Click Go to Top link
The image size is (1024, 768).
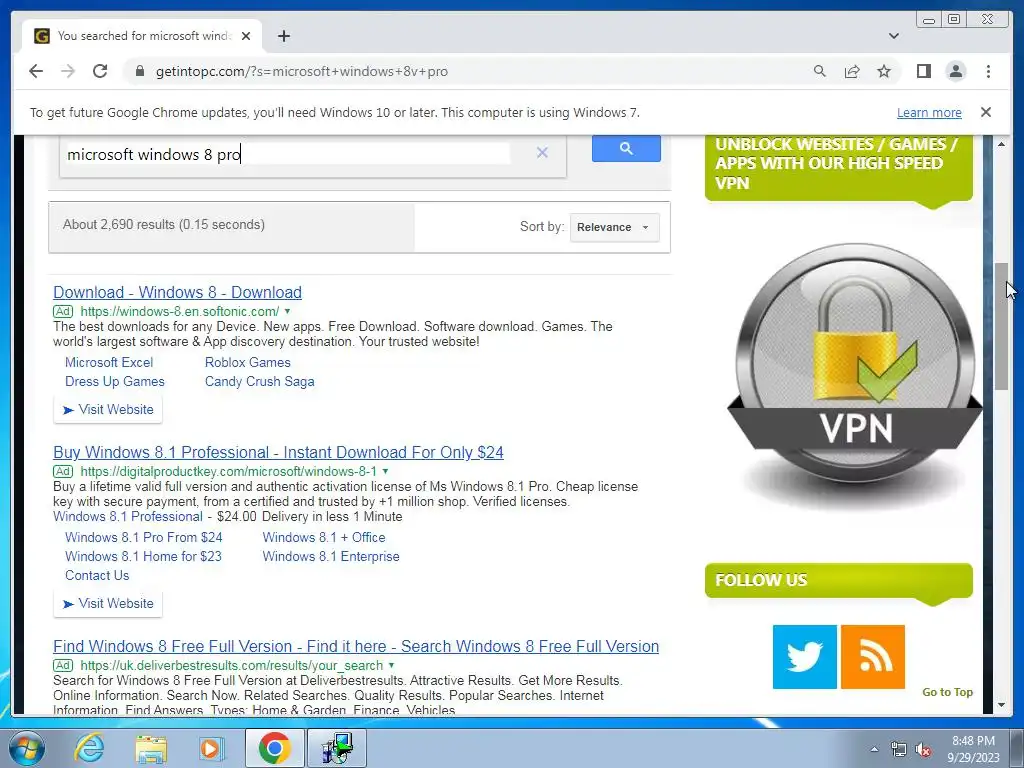pos(948,692)
